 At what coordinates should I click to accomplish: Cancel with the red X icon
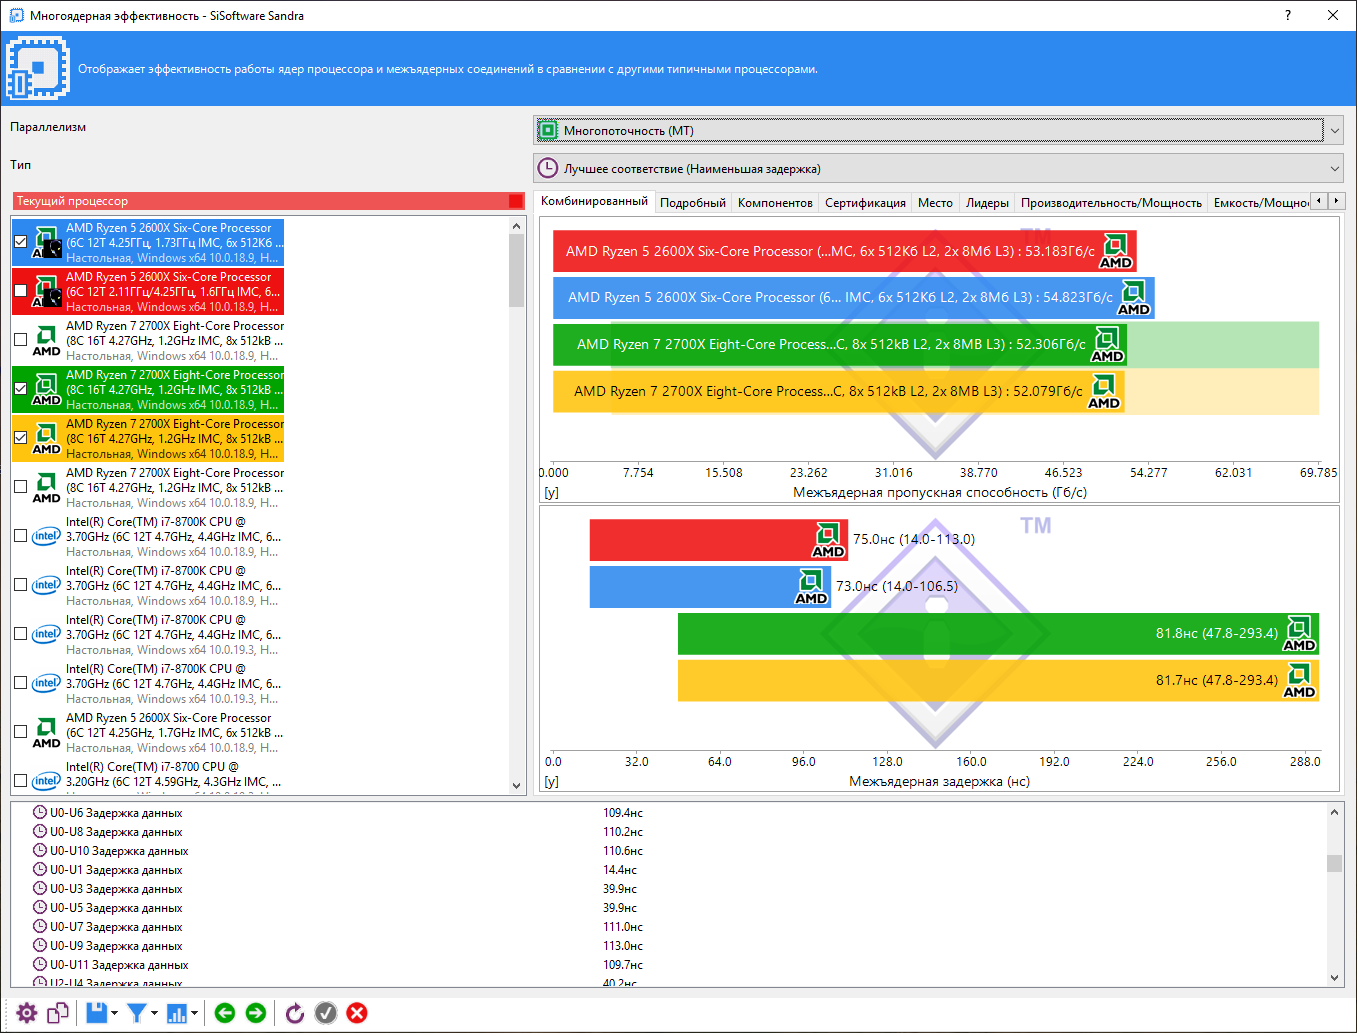click(357, 1013)
